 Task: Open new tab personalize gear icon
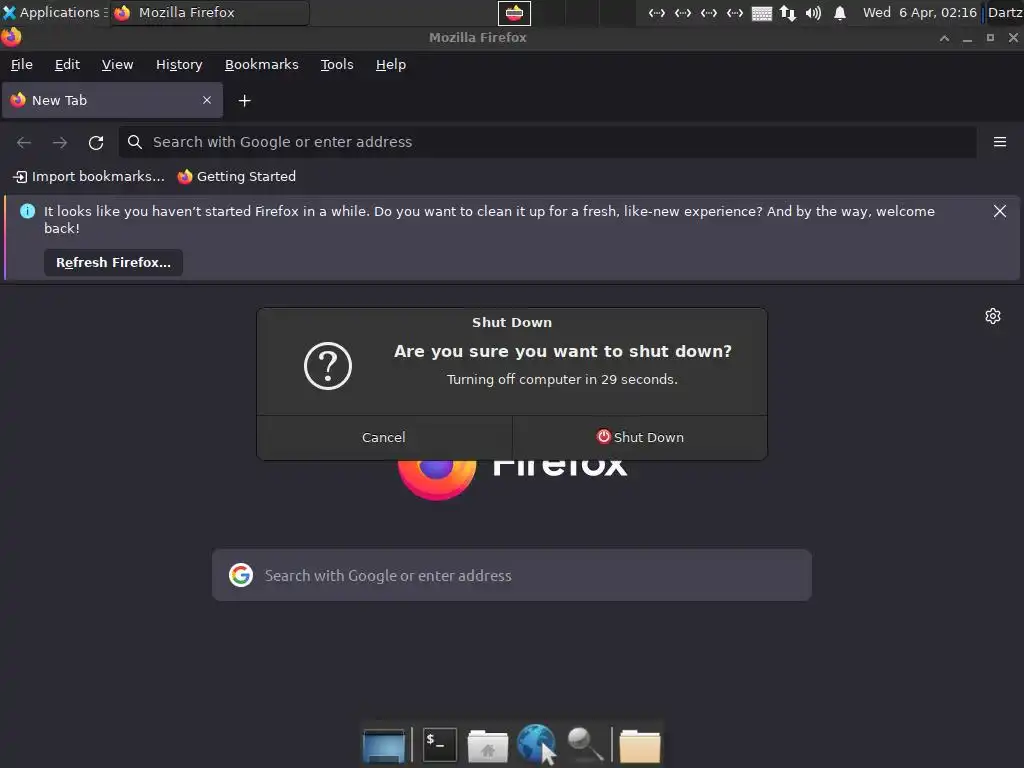coord(993,316)
